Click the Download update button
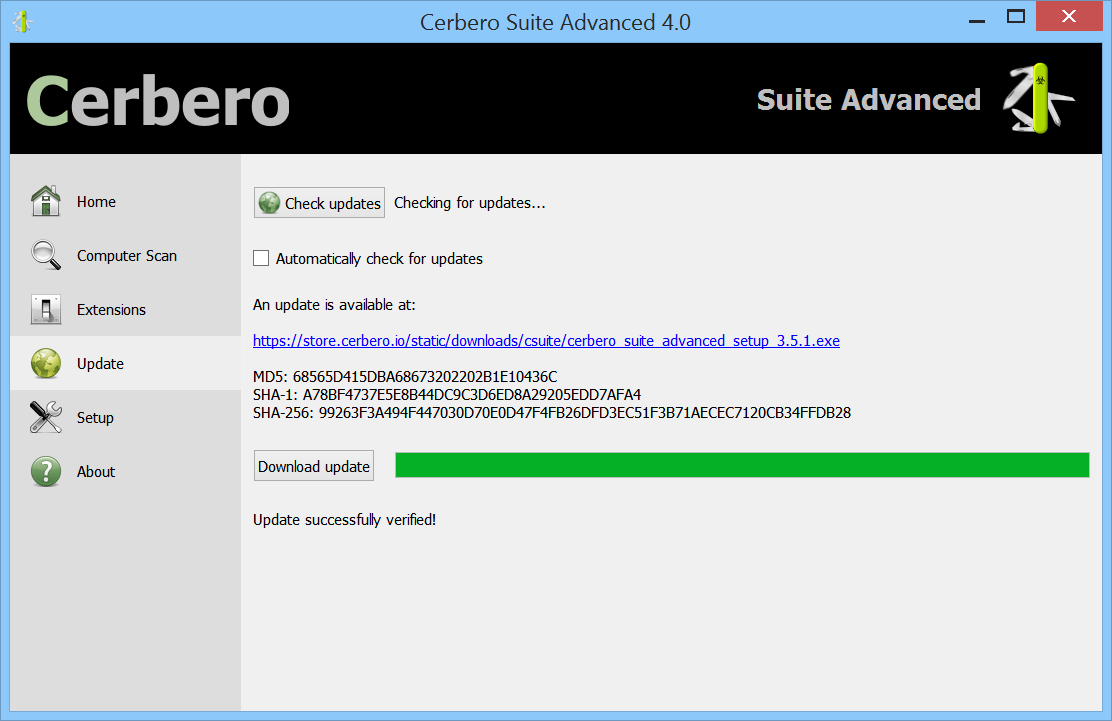This screenshot has width=1112, height=721. pyautogui.click(x=313, y=466)
